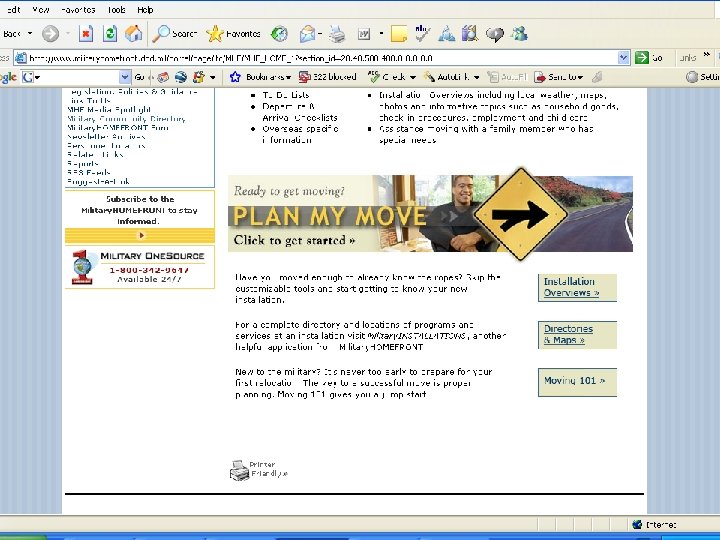Click the AutoFill toolbar button

[x=506, y=77]
